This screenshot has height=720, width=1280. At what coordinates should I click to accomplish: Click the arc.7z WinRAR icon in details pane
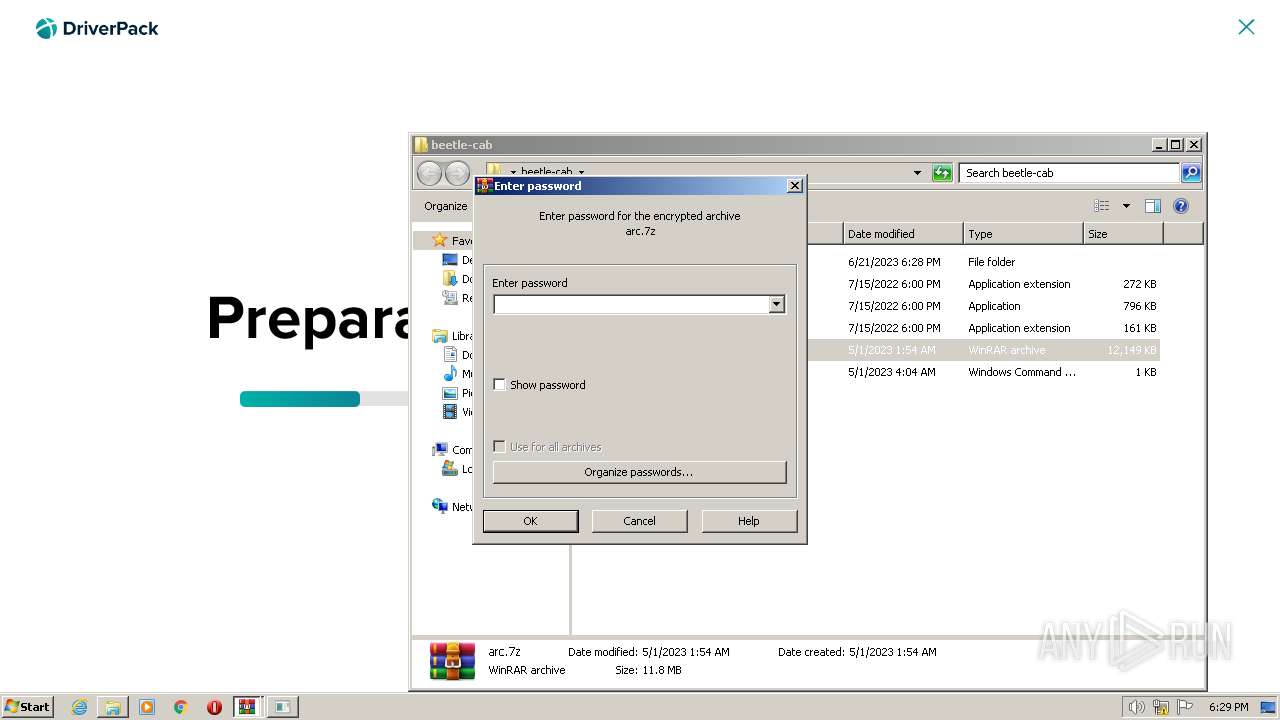(x=452, y=661)
